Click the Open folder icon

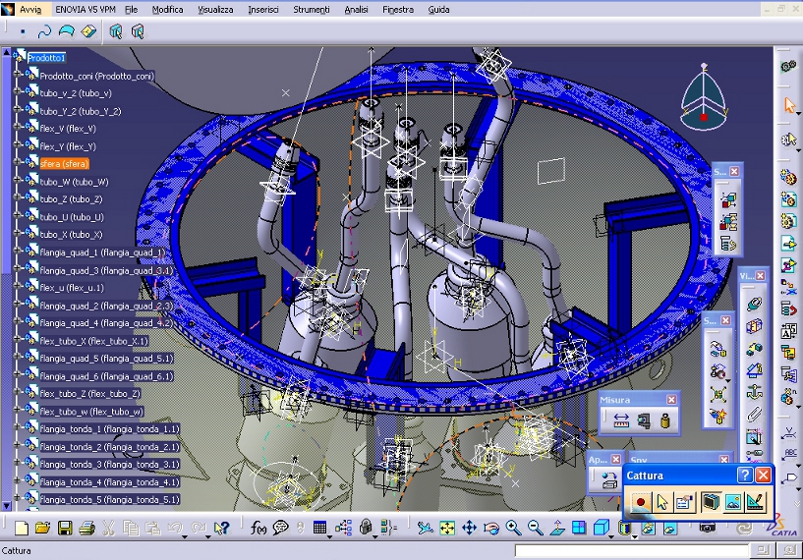pyautogui.click(x=43, y=528)
